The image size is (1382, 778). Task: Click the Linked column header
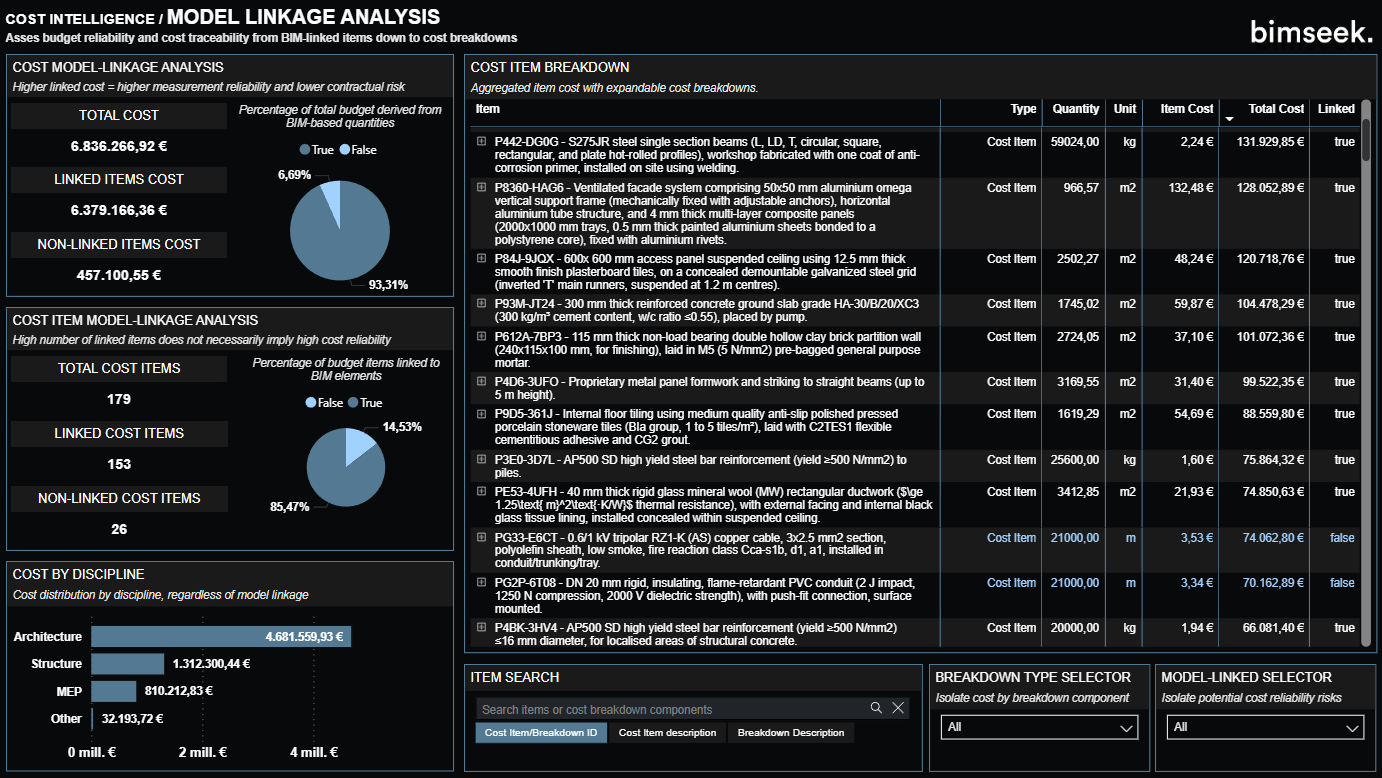pyautogui.click(x=1335, y=109)
